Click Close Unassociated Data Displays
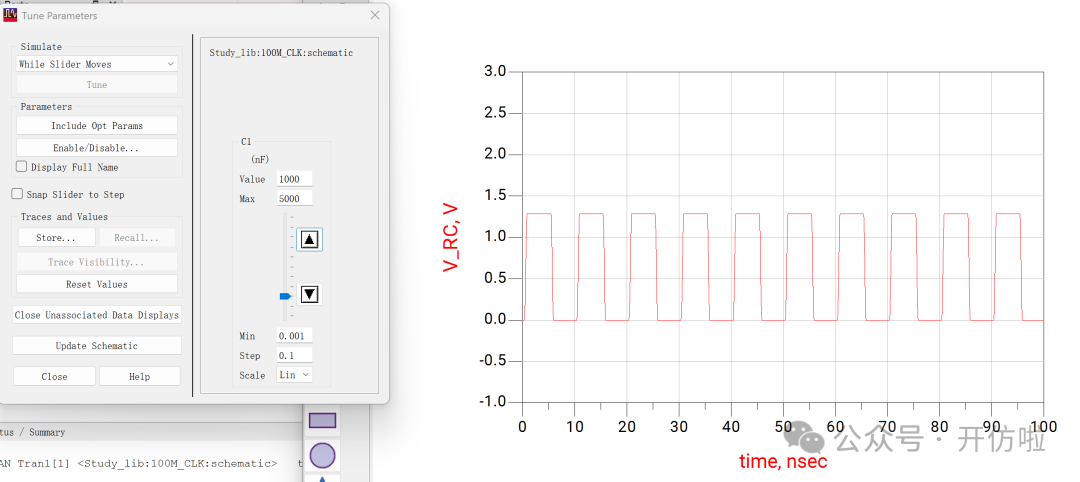Image resolution: width=1080 pixels, height=482 pixels. [x=97, y=315]
